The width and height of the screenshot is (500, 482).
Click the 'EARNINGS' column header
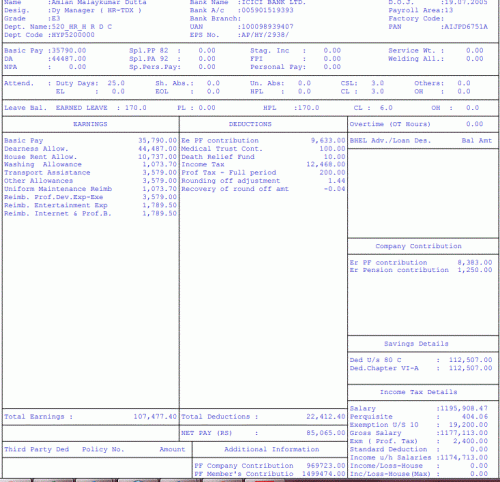(90, 124)
